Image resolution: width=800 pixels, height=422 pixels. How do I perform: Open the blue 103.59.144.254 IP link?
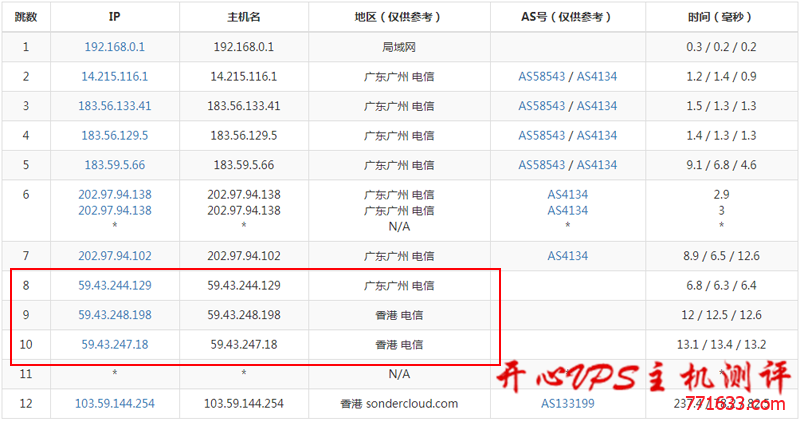[115, 404]
